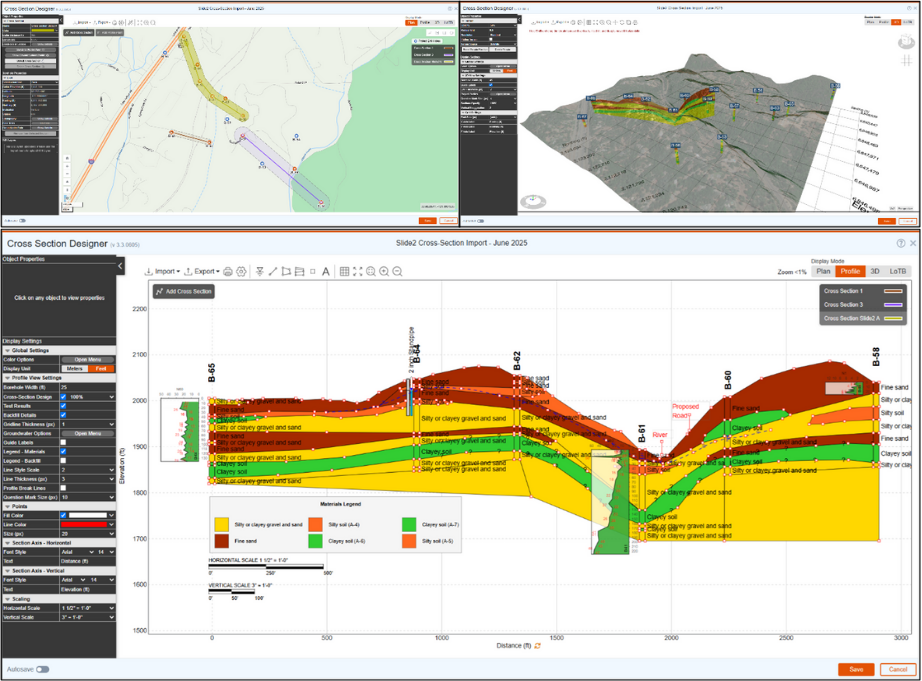This screenshot has height=681, width=922.
Task: Click the Add Cross Section button
Action: point(183,291)
